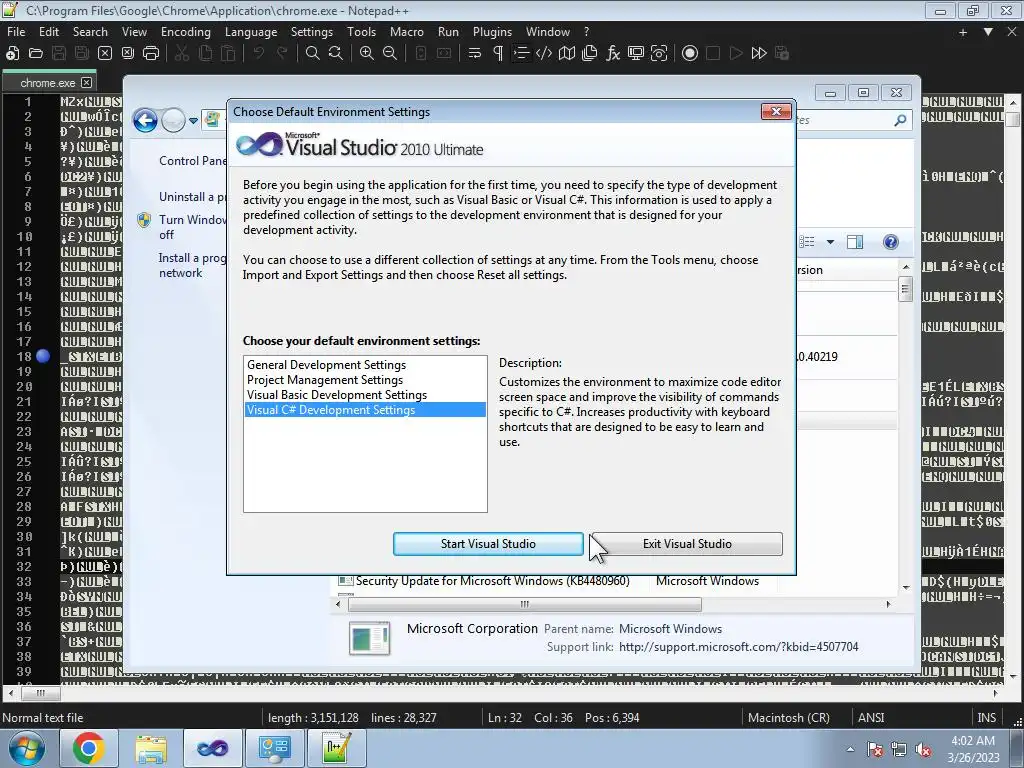The width and height of the screenshot is (1024, 768).
Task: Click the plus icon at top right of Notepad++
Action: pos(963,32)
